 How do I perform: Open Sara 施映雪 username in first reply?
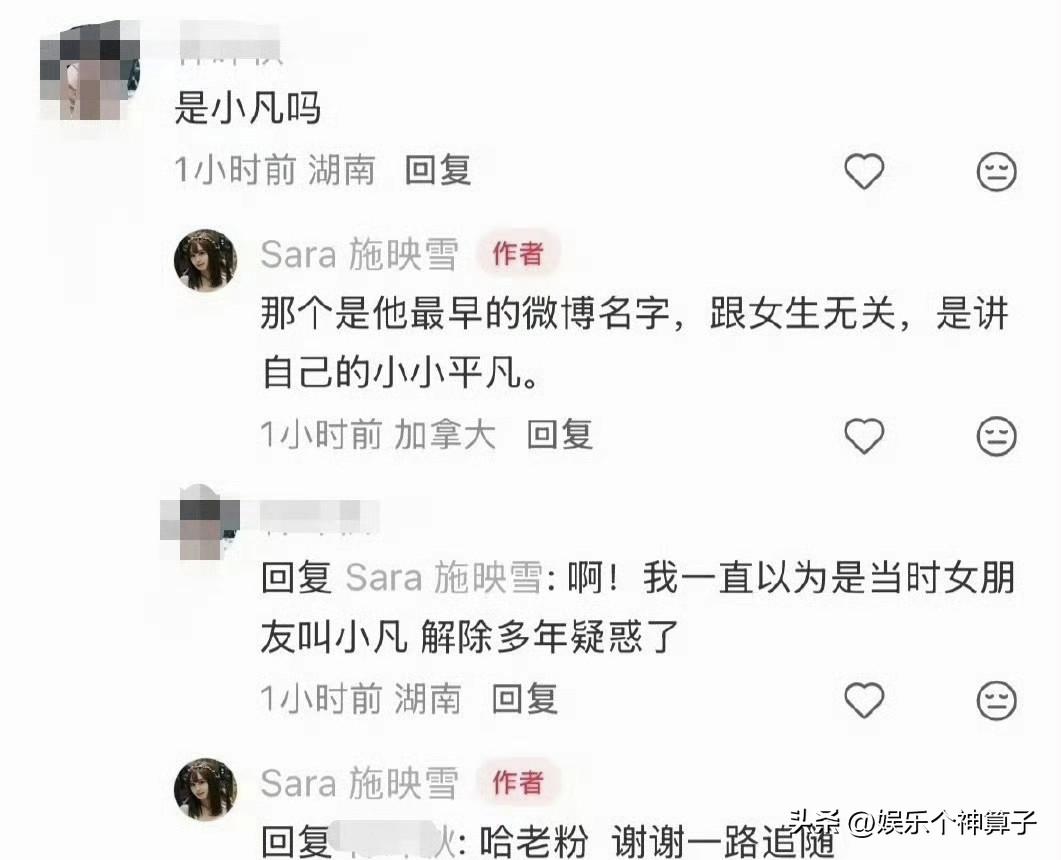(359, 254)
